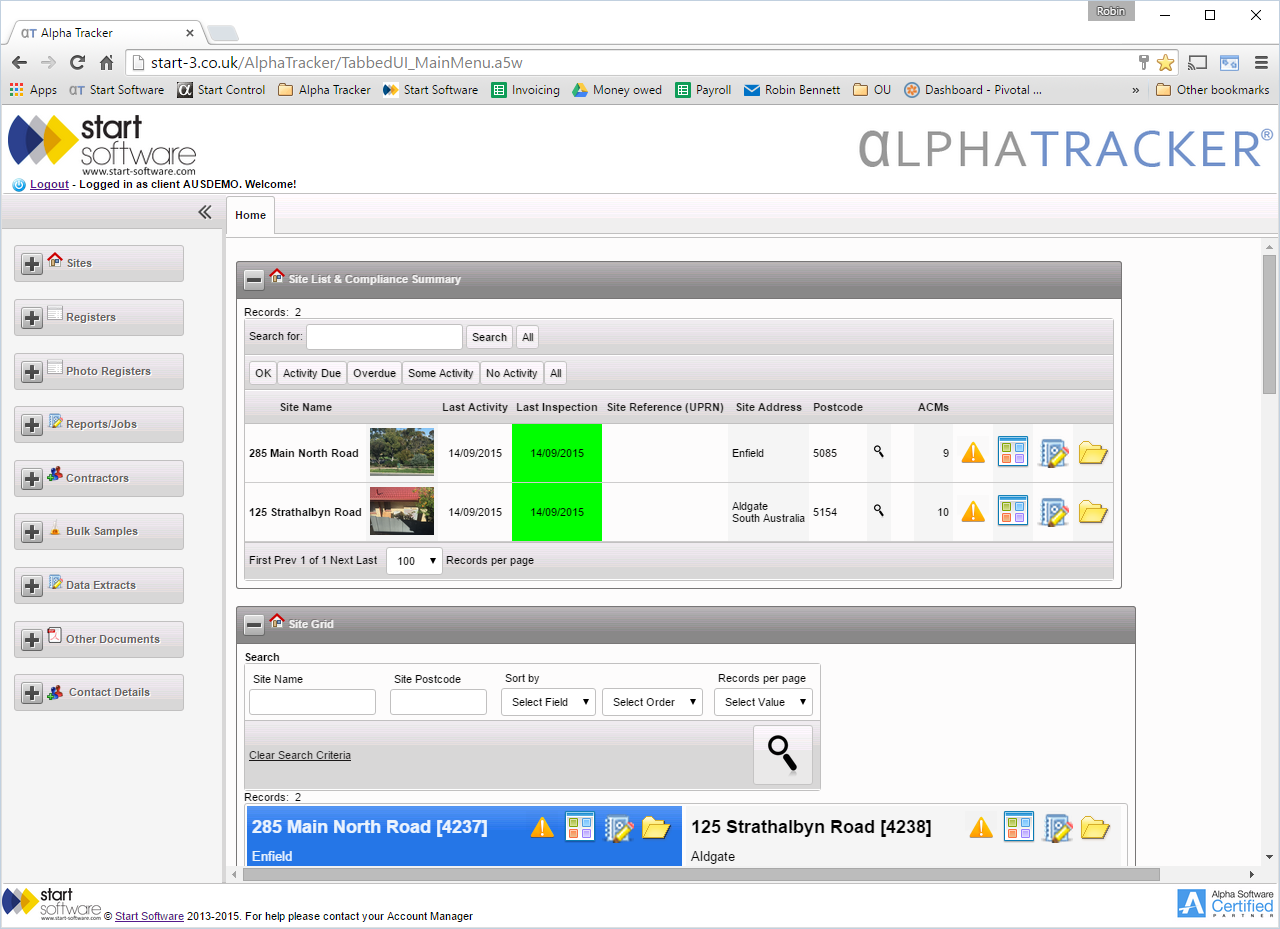Open the document folder for 125 Strathalbyn Road
Image resolution: width=1280 pixels, height=929 pixels.
(1092, 511)
